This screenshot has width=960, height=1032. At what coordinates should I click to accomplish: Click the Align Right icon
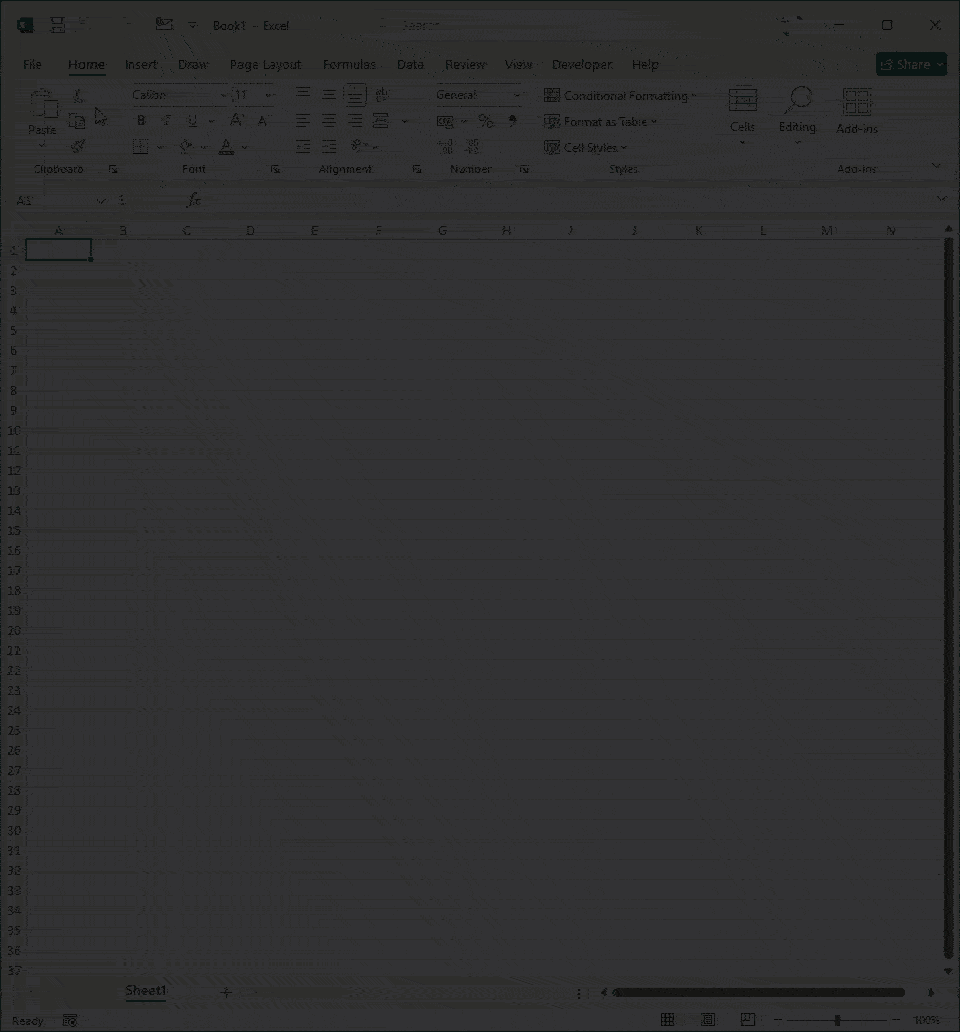point(355,120)
